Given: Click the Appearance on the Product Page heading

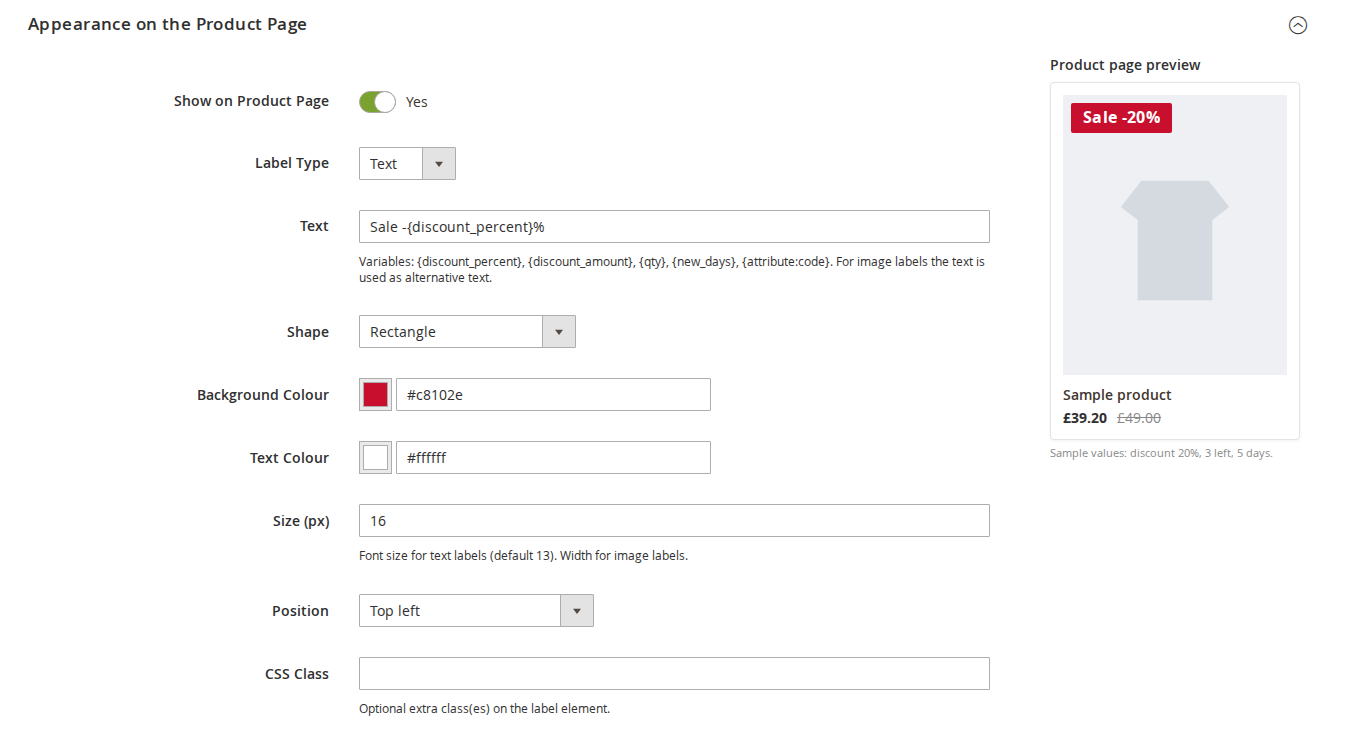Looking at the screenshot, I should pyautogui.click(x=167, y=24).
